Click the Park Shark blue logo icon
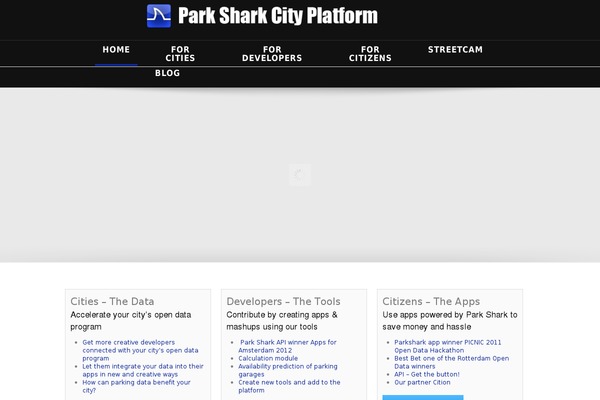Screen dimensions: 600x400 click(159, 16)
